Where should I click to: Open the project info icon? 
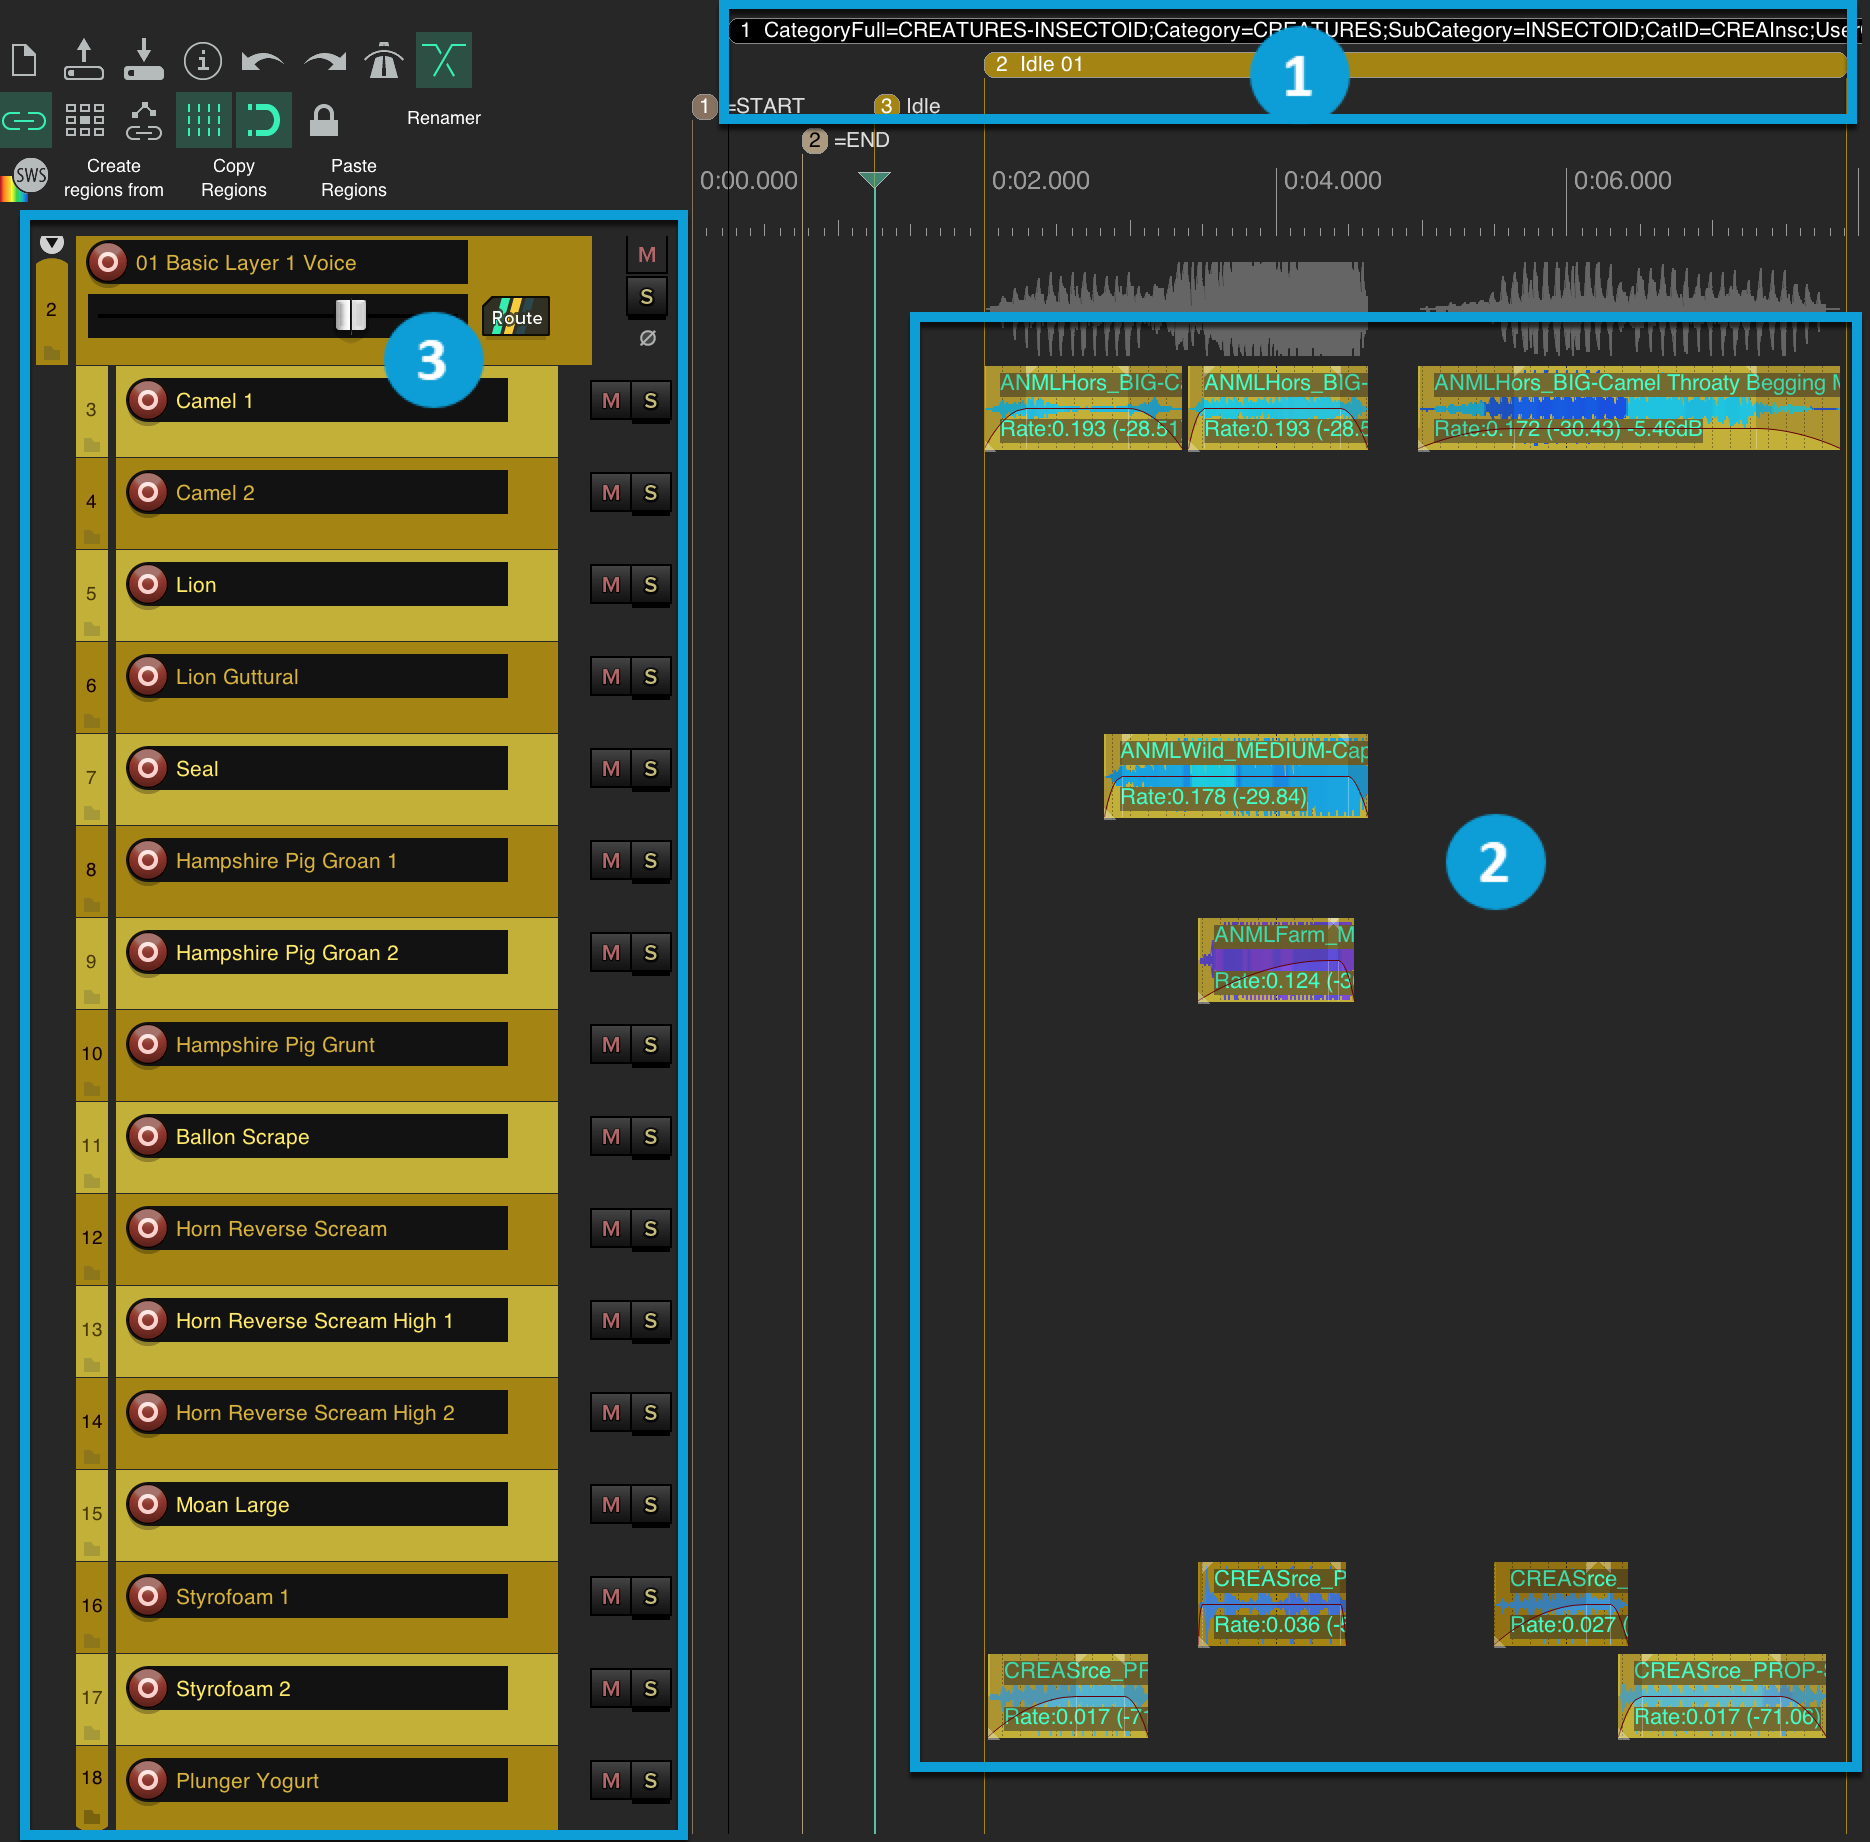click(x=203, y=61)
